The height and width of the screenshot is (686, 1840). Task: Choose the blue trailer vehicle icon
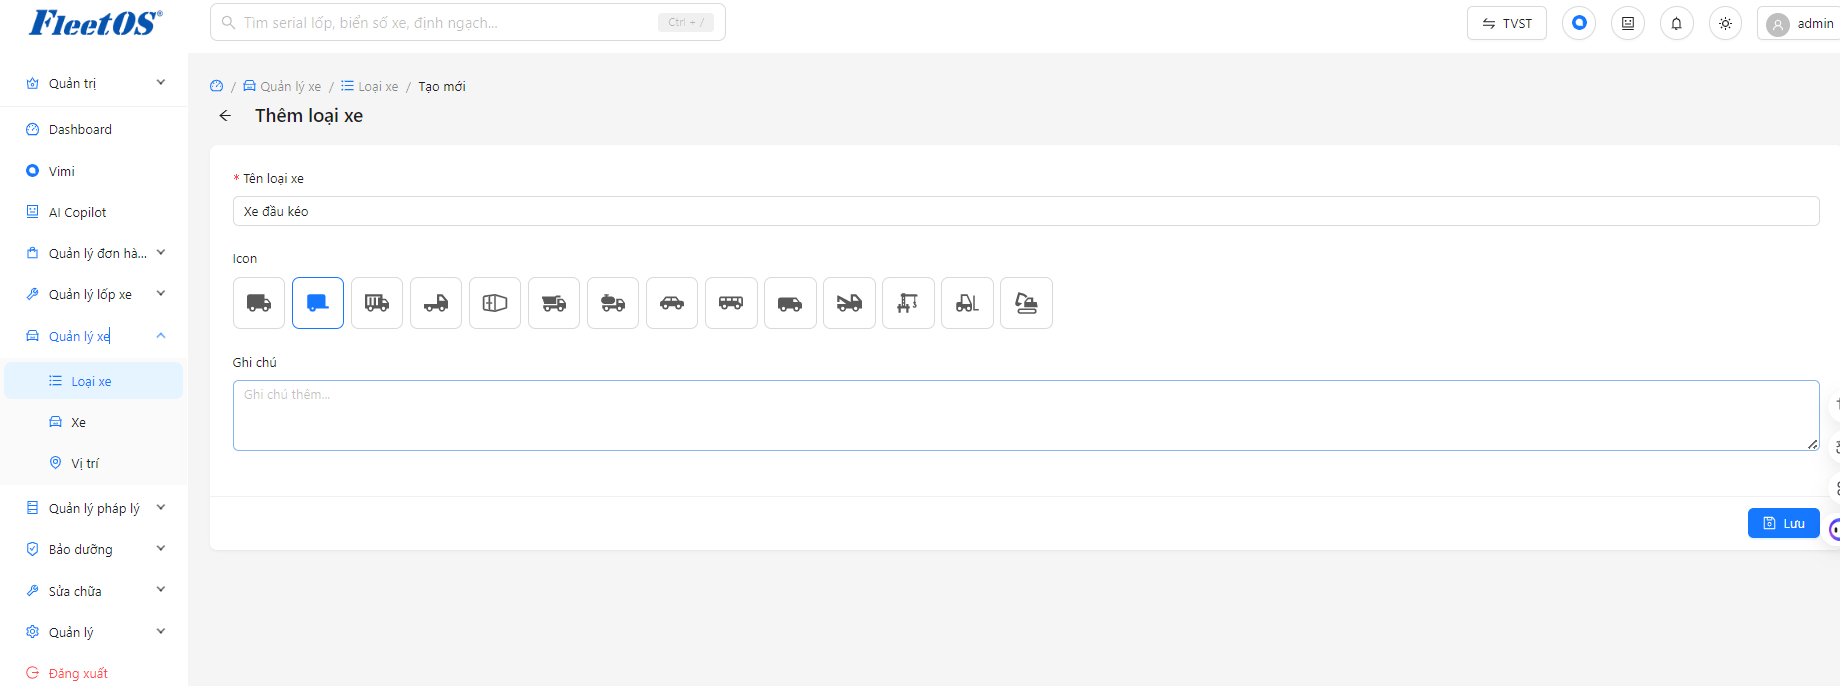coord(318,303)
